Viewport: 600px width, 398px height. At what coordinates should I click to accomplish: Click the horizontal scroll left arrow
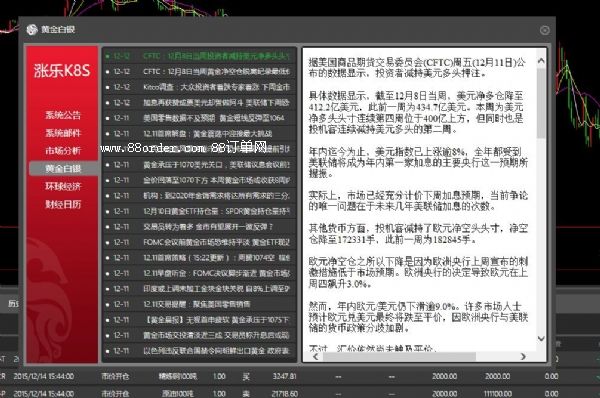pos(315,356)
